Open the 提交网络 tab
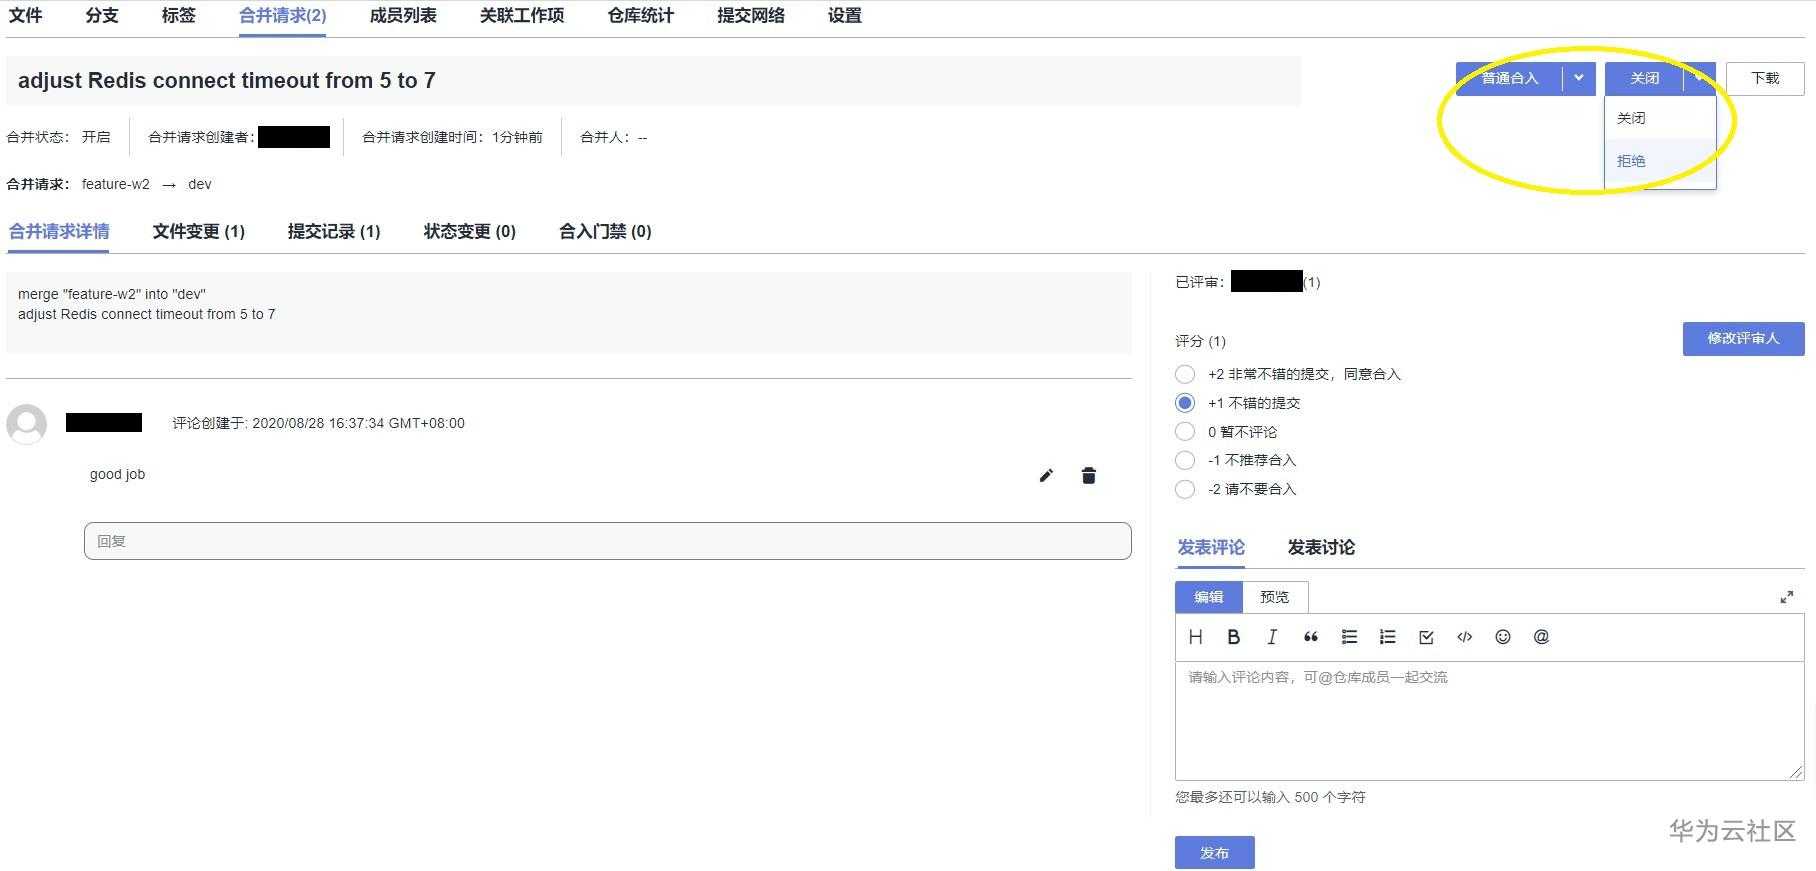The width and height of the screenshot is (1816, 871). coord(751,16)
